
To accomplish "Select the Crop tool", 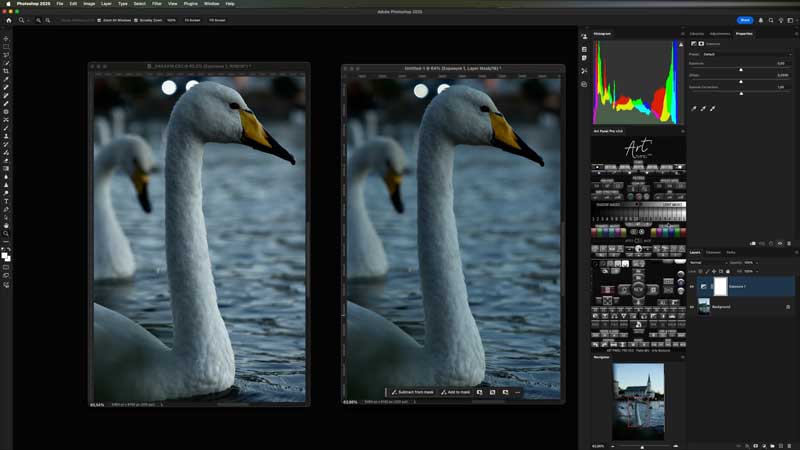I will tap(6, 71).
